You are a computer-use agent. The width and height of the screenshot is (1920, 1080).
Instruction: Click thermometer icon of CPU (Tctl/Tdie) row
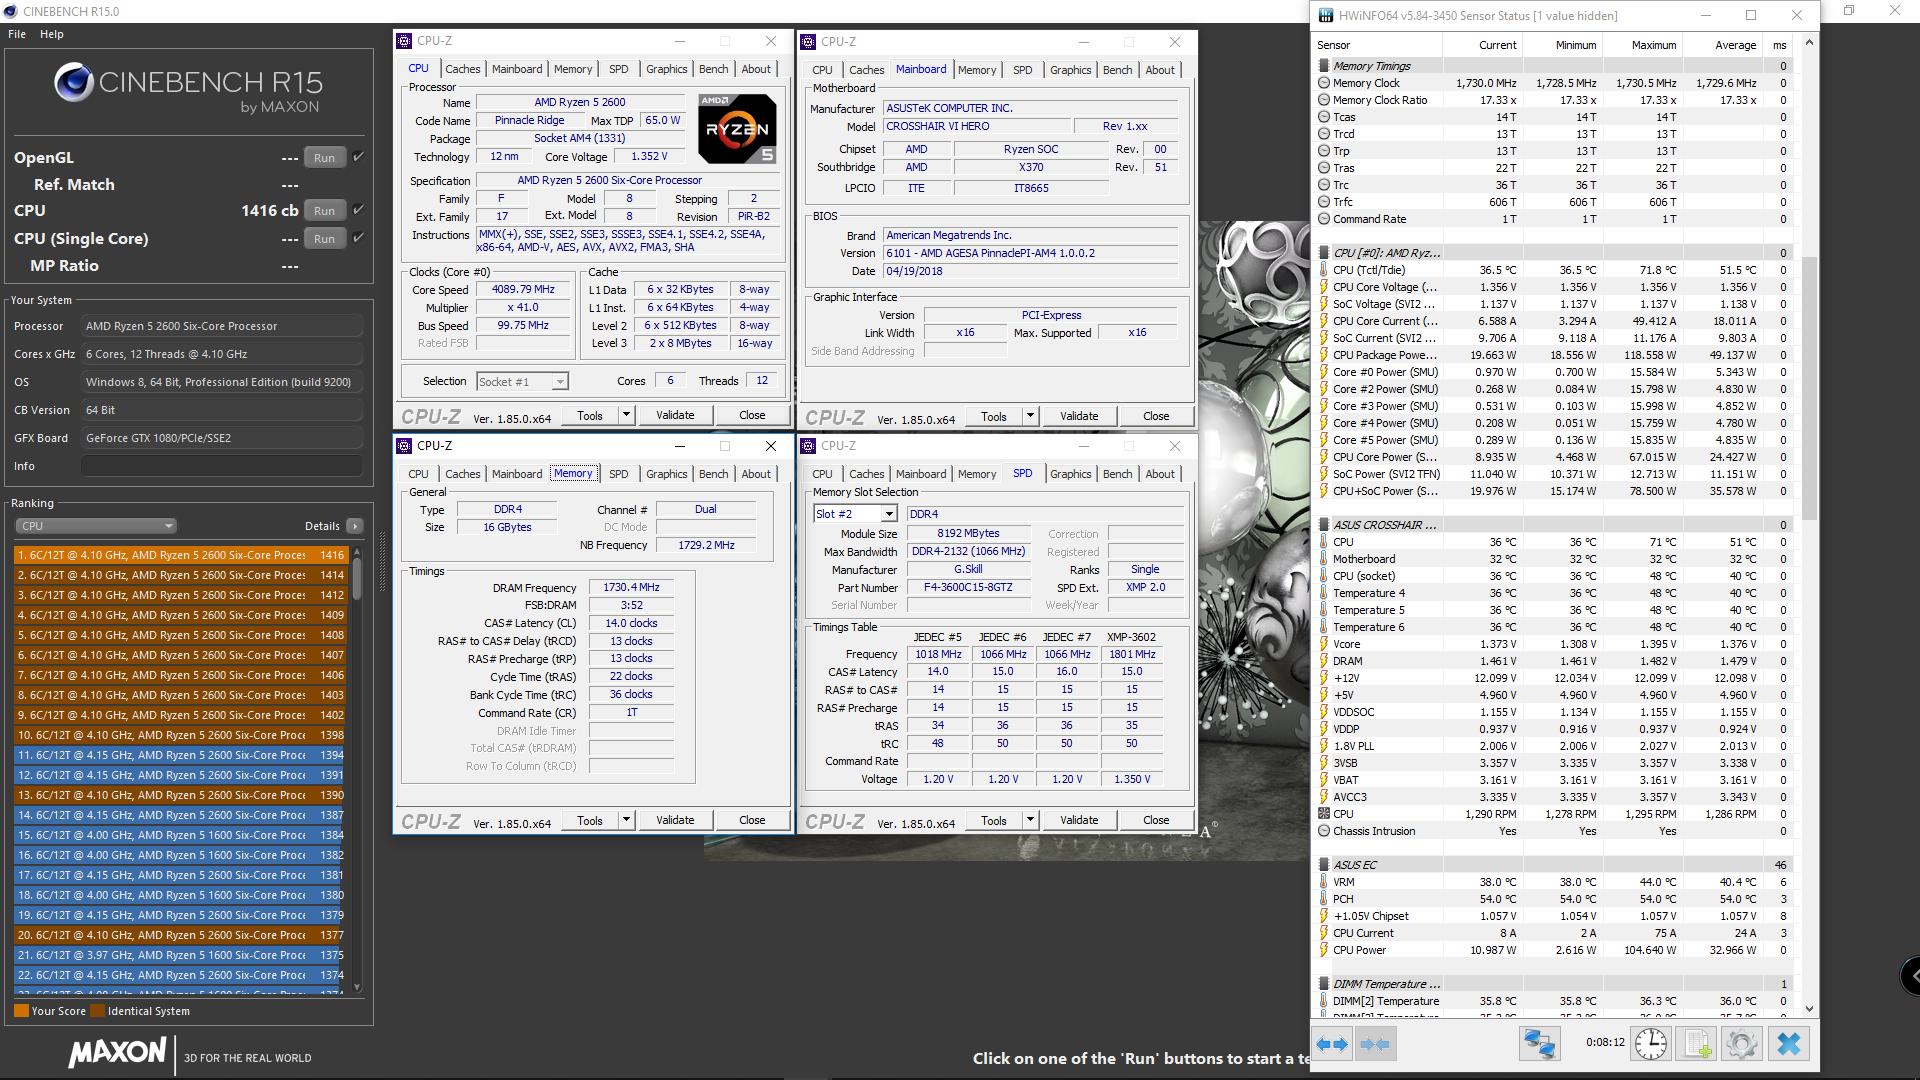(x=1324, y=270)
